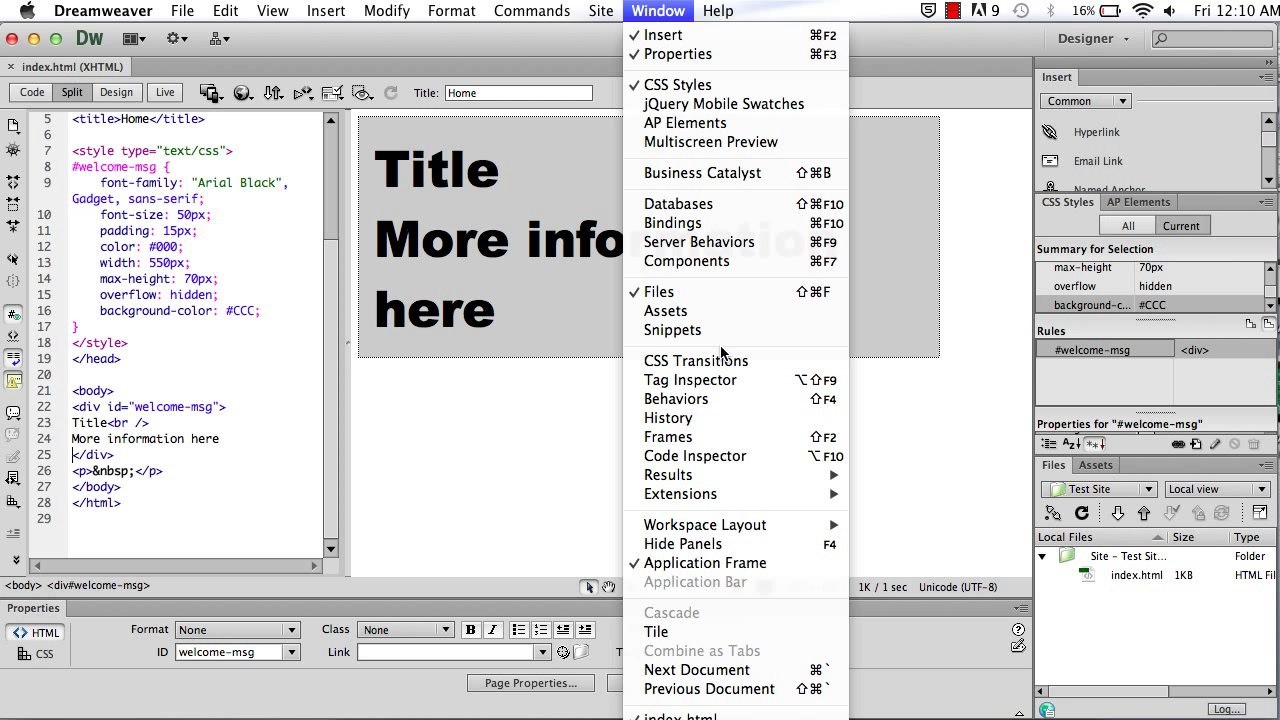Open the Common category dropdown in Insert panel
The width and height of the screenshot is (1280, 720).
1086,101
